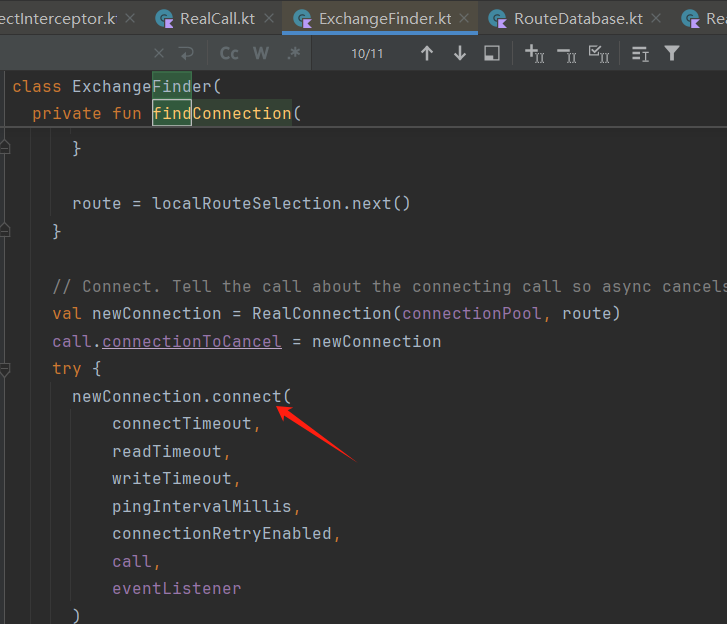
Task: Toggle Match Case (Cc) search option
Action: pyautogui.click(x=229, y=53)
